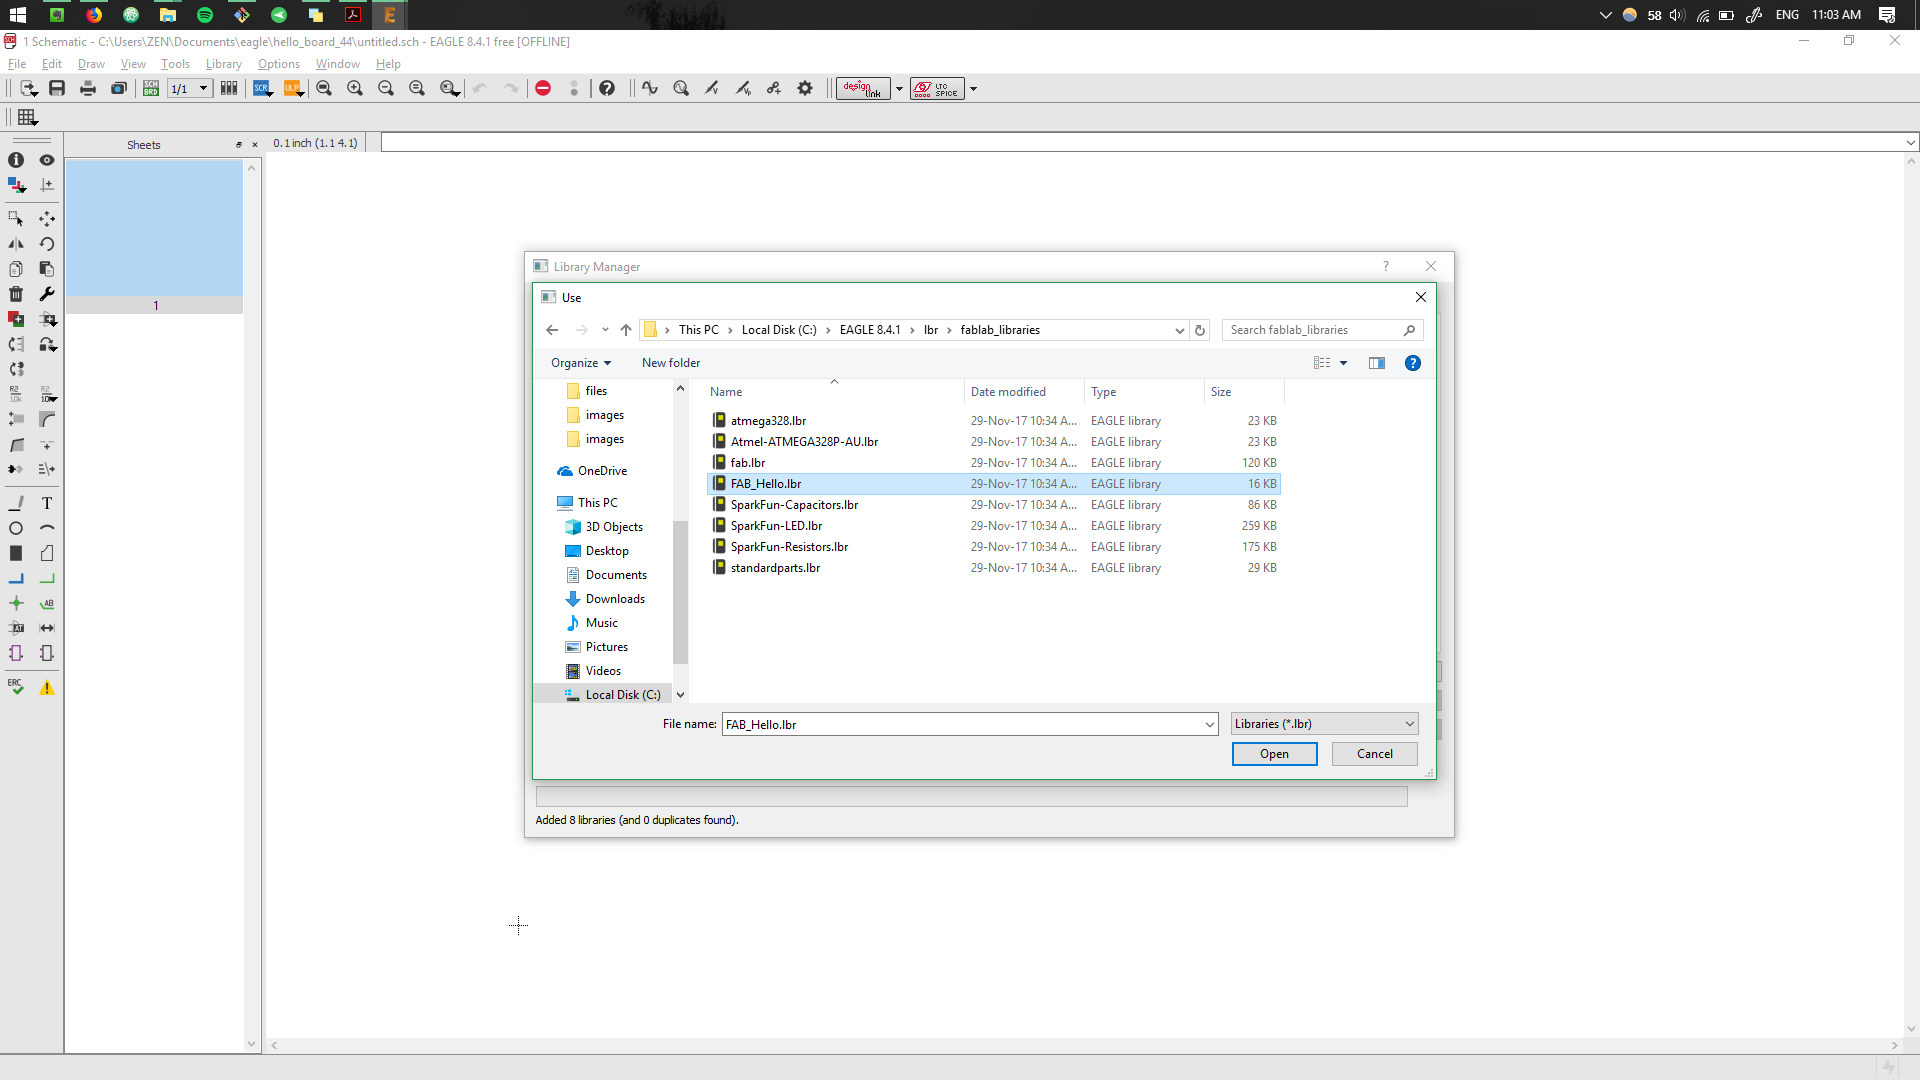Select the fab.lbr file

tap(747, 463)
